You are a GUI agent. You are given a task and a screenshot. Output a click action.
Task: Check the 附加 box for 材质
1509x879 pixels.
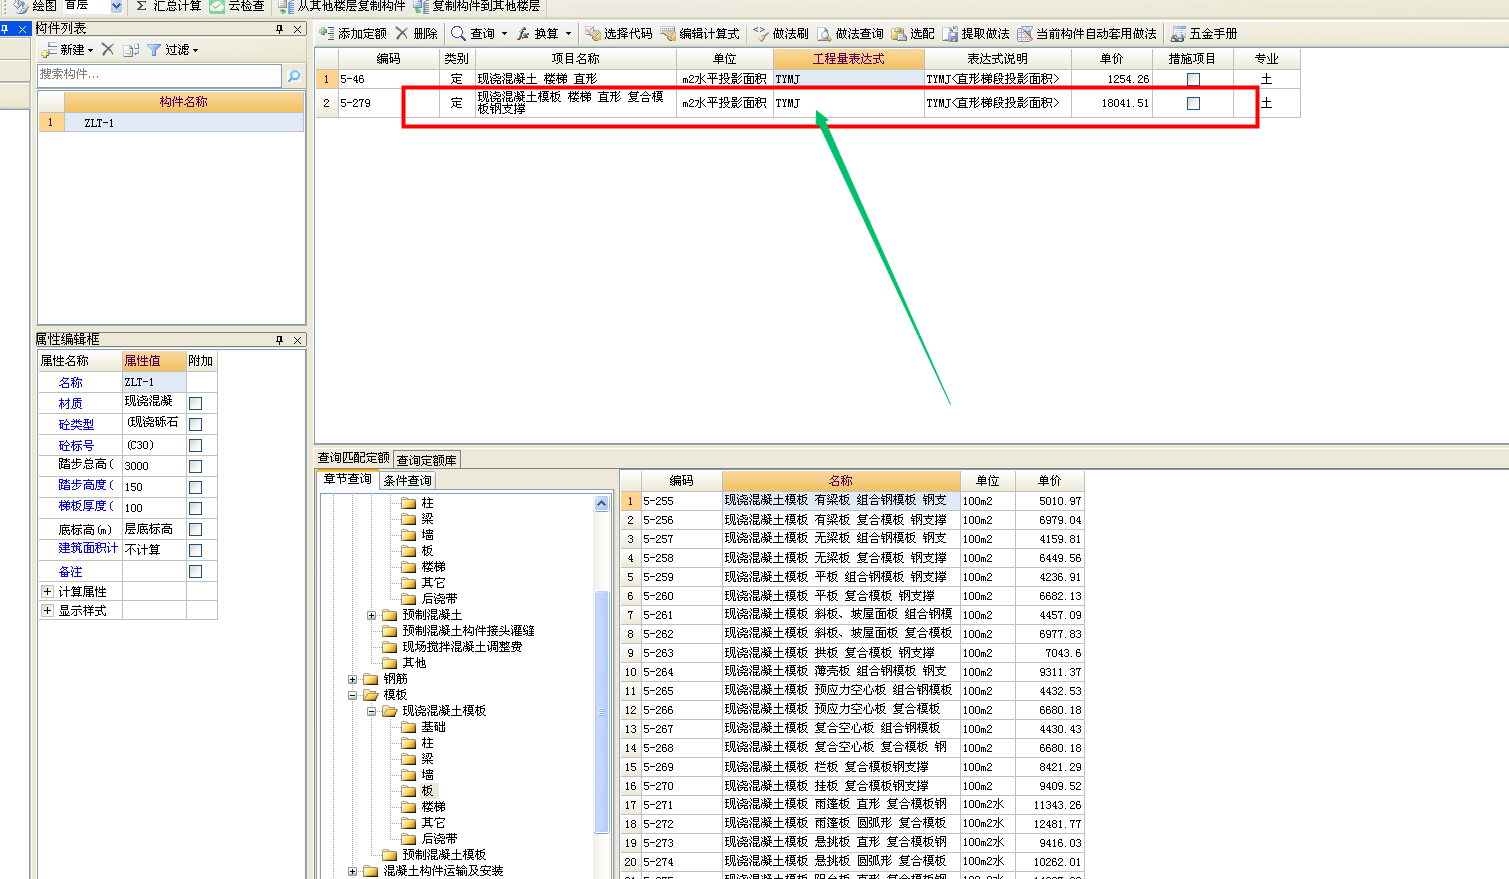[196, 403]
